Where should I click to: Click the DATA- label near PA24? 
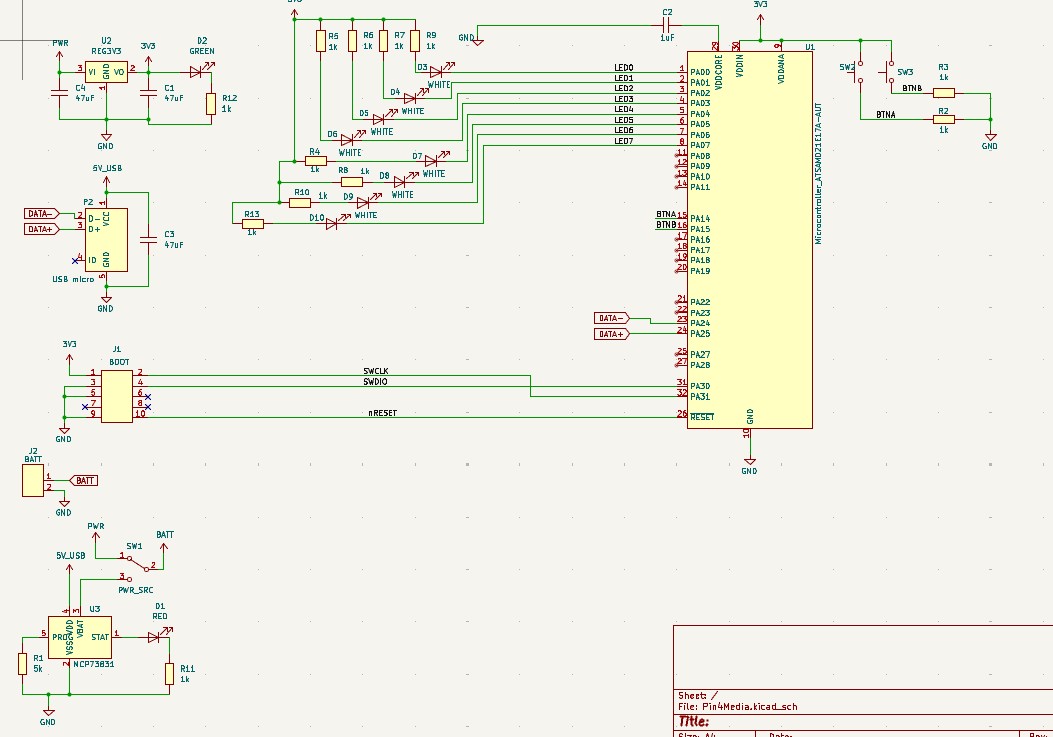point(611,318)
